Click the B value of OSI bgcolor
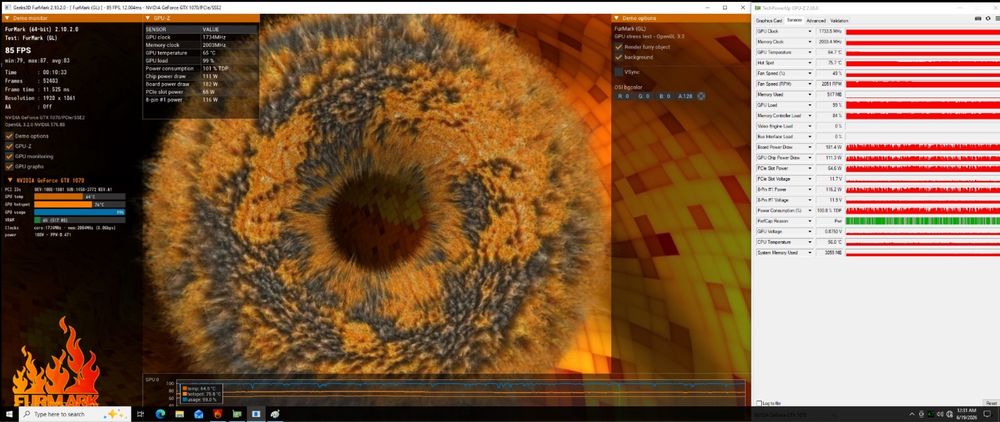 [665, 96]
